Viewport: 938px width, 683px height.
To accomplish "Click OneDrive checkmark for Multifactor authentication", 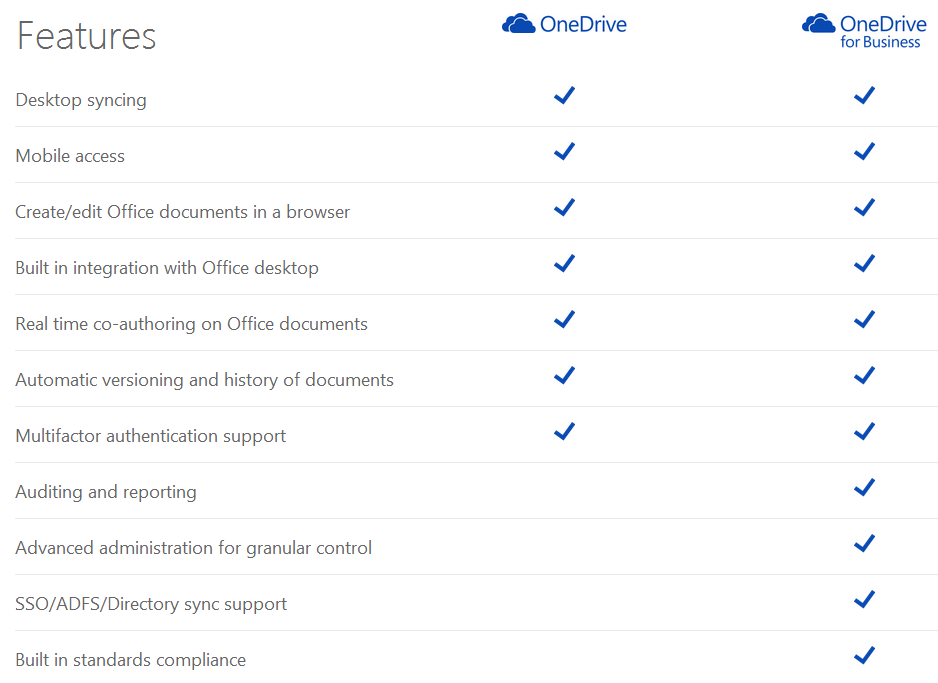I will (x=564, y=431).
